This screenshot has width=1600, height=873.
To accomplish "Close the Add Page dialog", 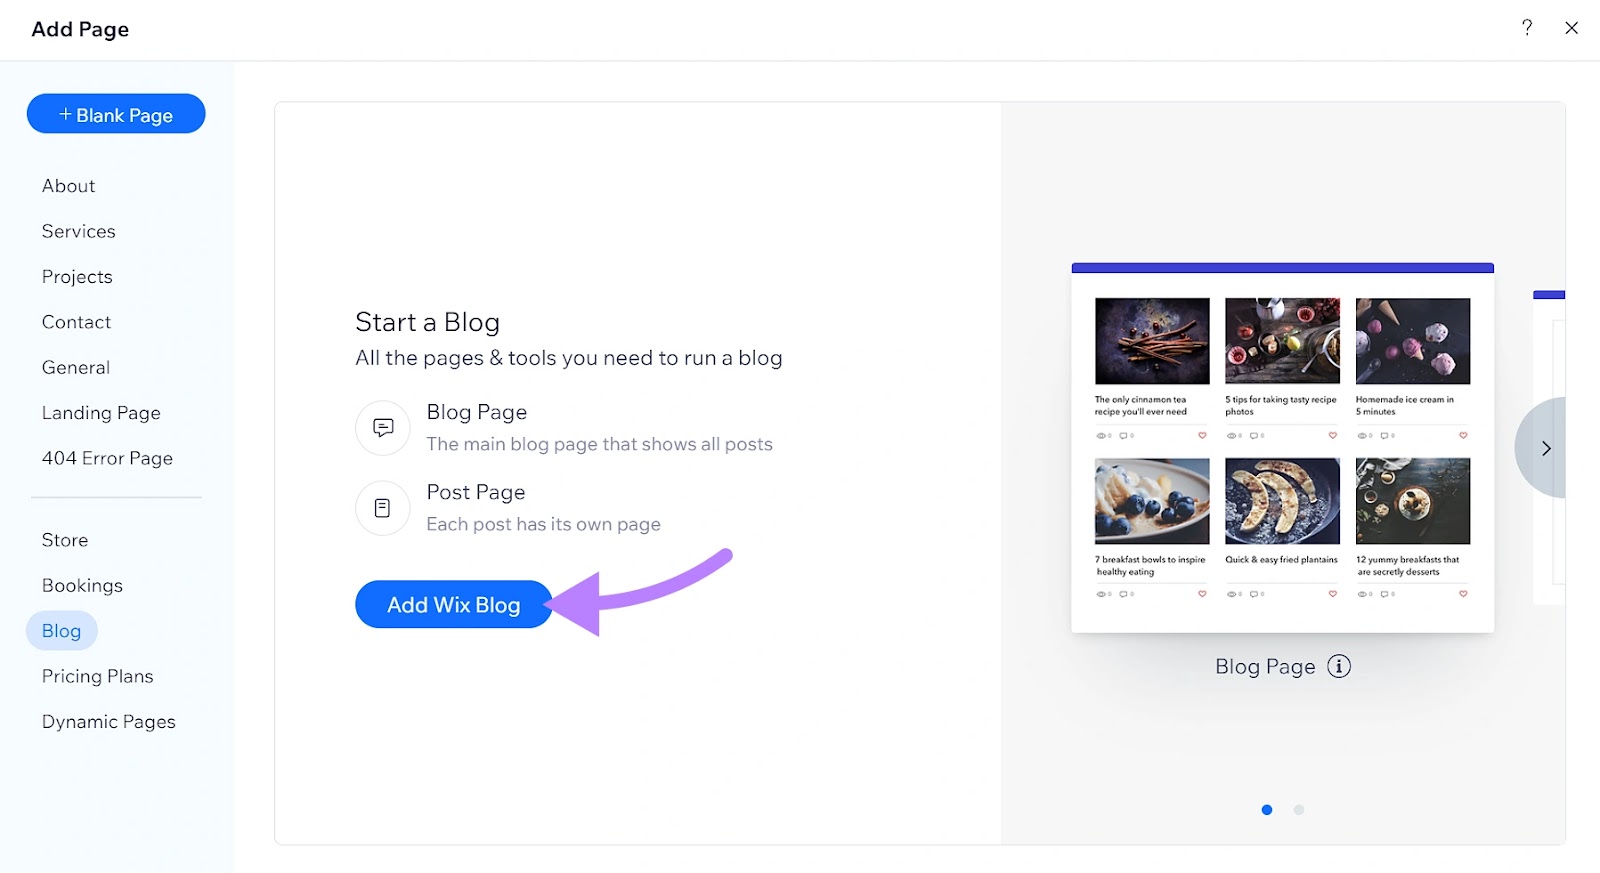I will click(x=1571, y=28).
